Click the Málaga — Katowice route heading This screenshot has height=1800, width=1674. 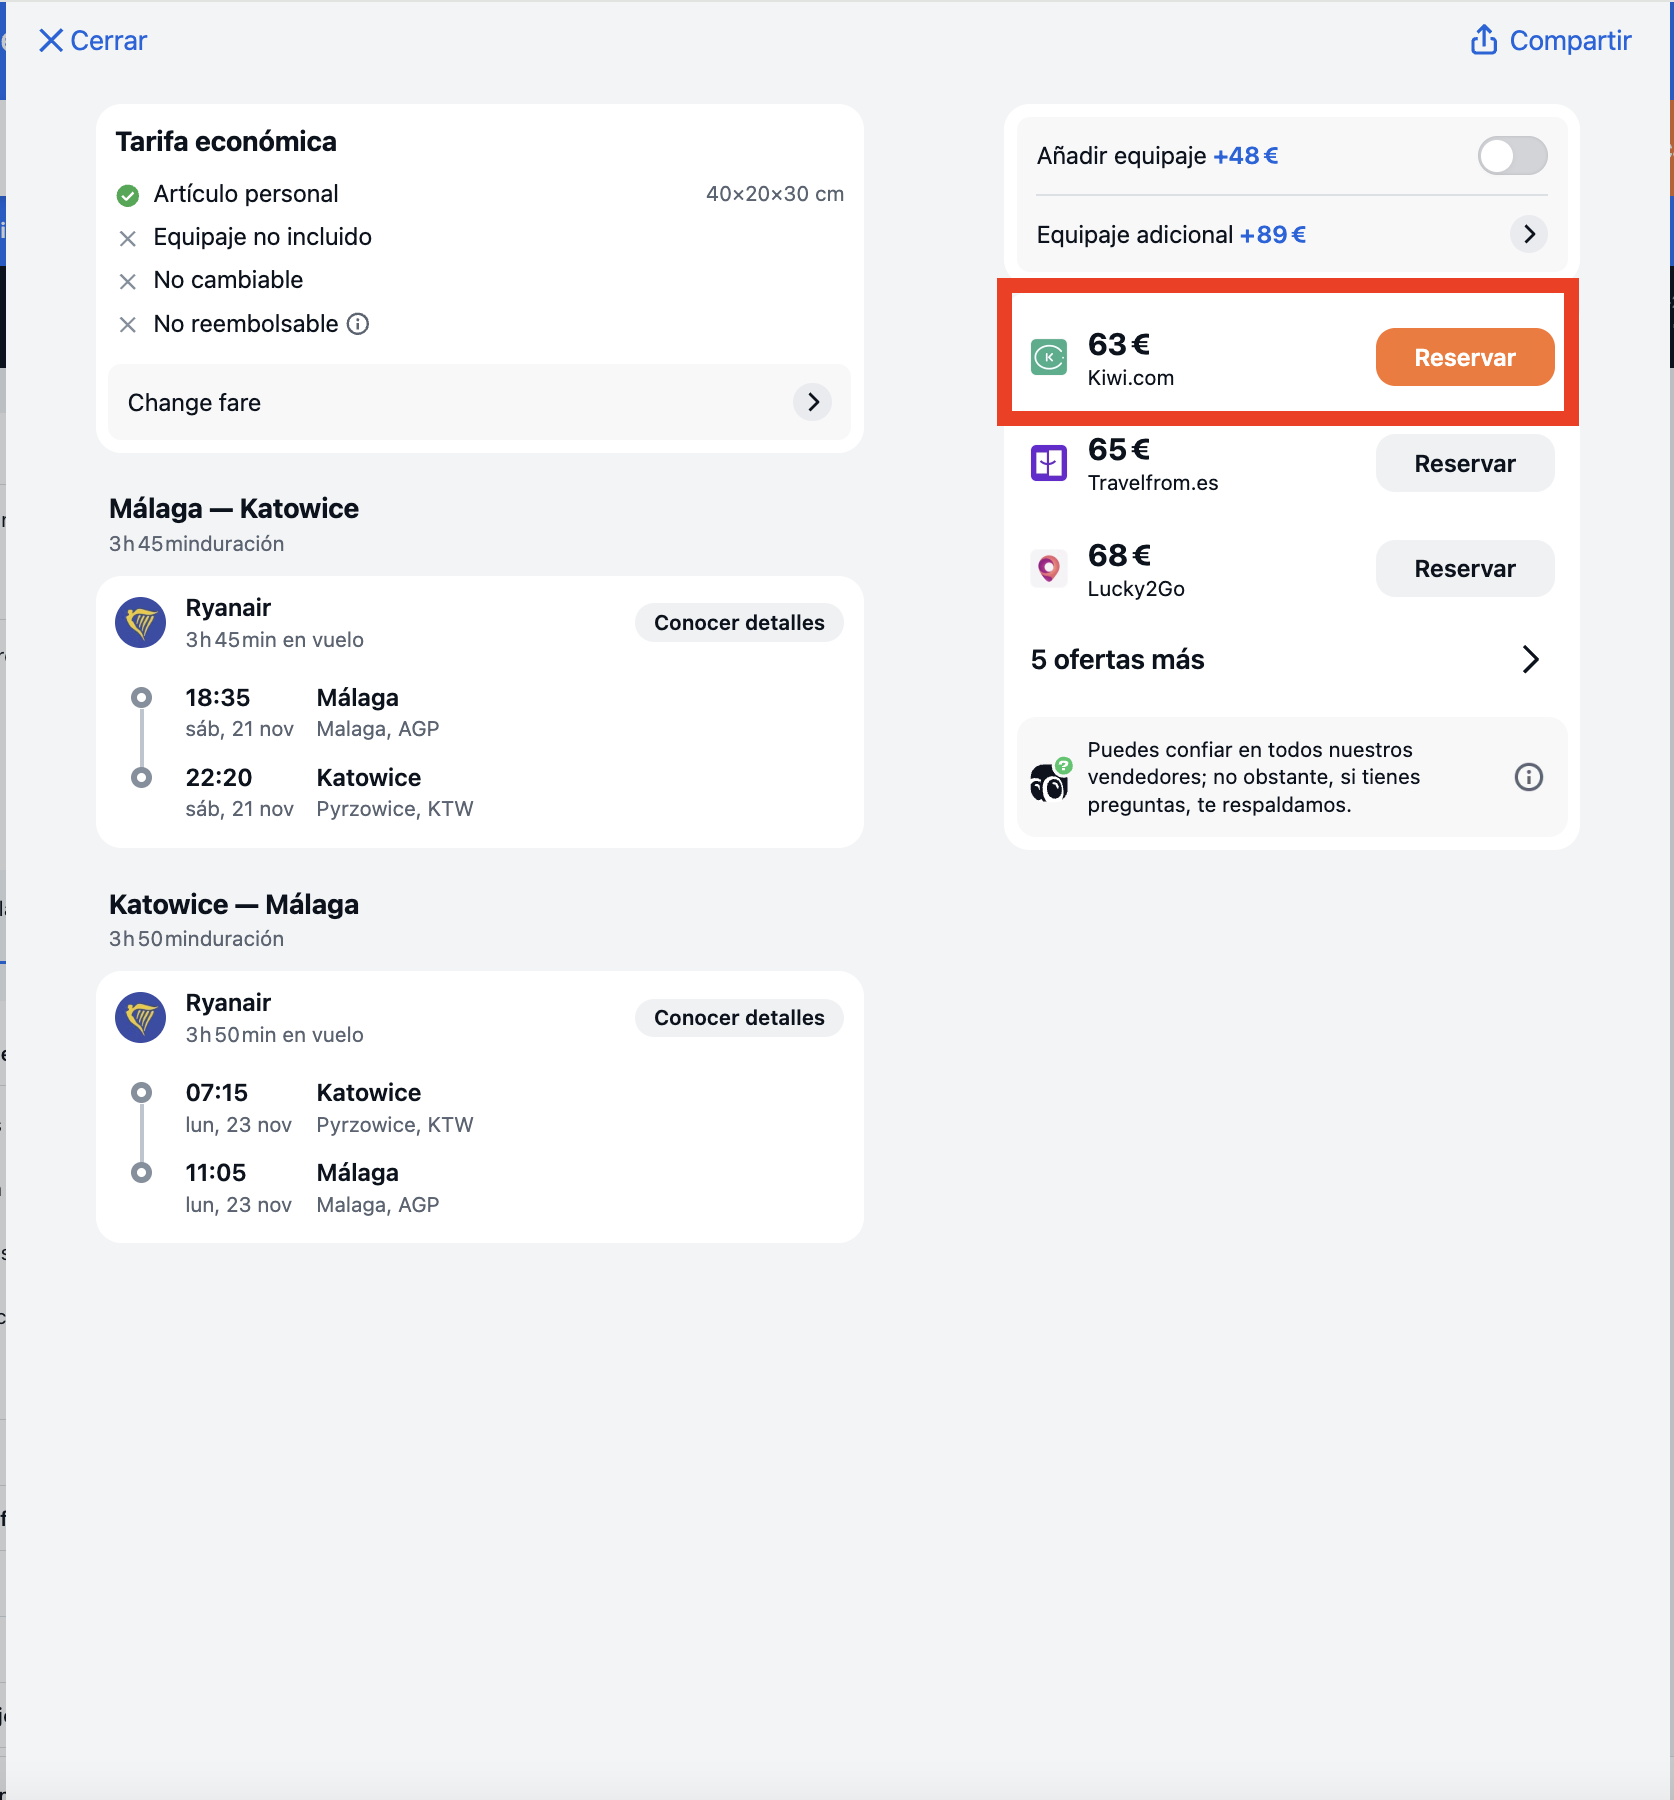click(x=234, y=509)
